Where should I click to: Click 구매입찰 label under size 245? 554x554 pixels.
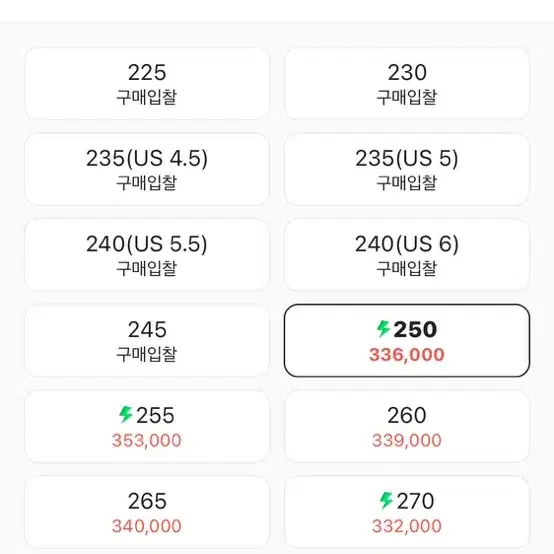click(x=147, y=354)
